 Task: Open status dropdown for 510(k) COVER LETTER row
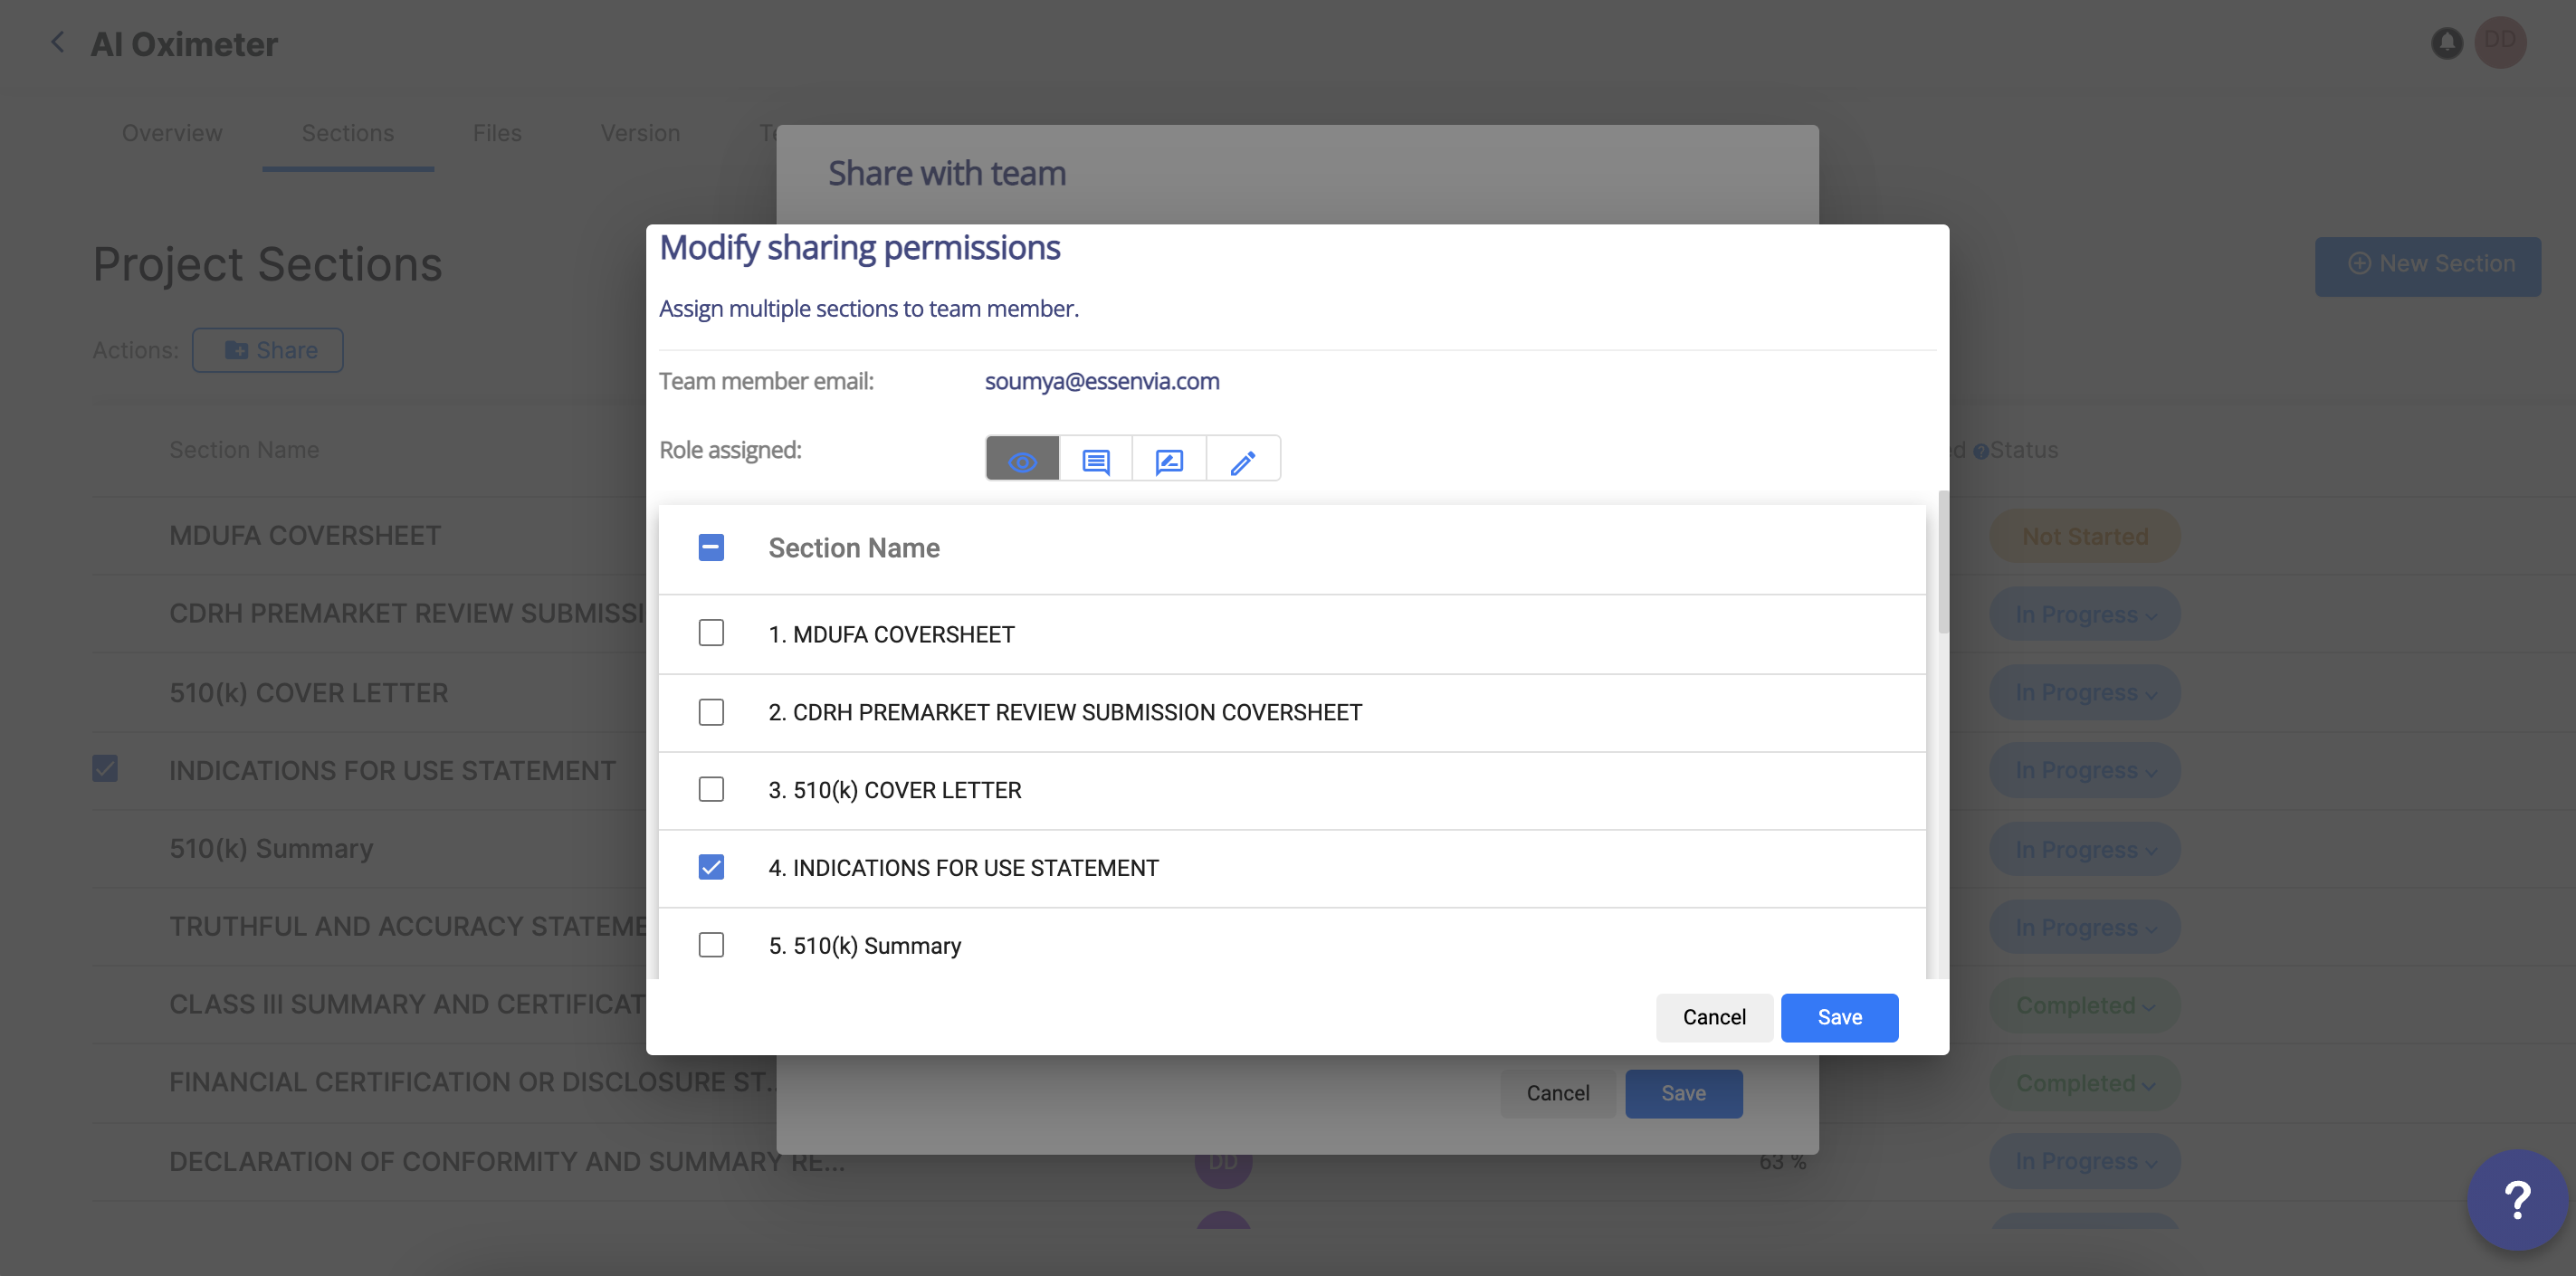[x=2084, y=692]
